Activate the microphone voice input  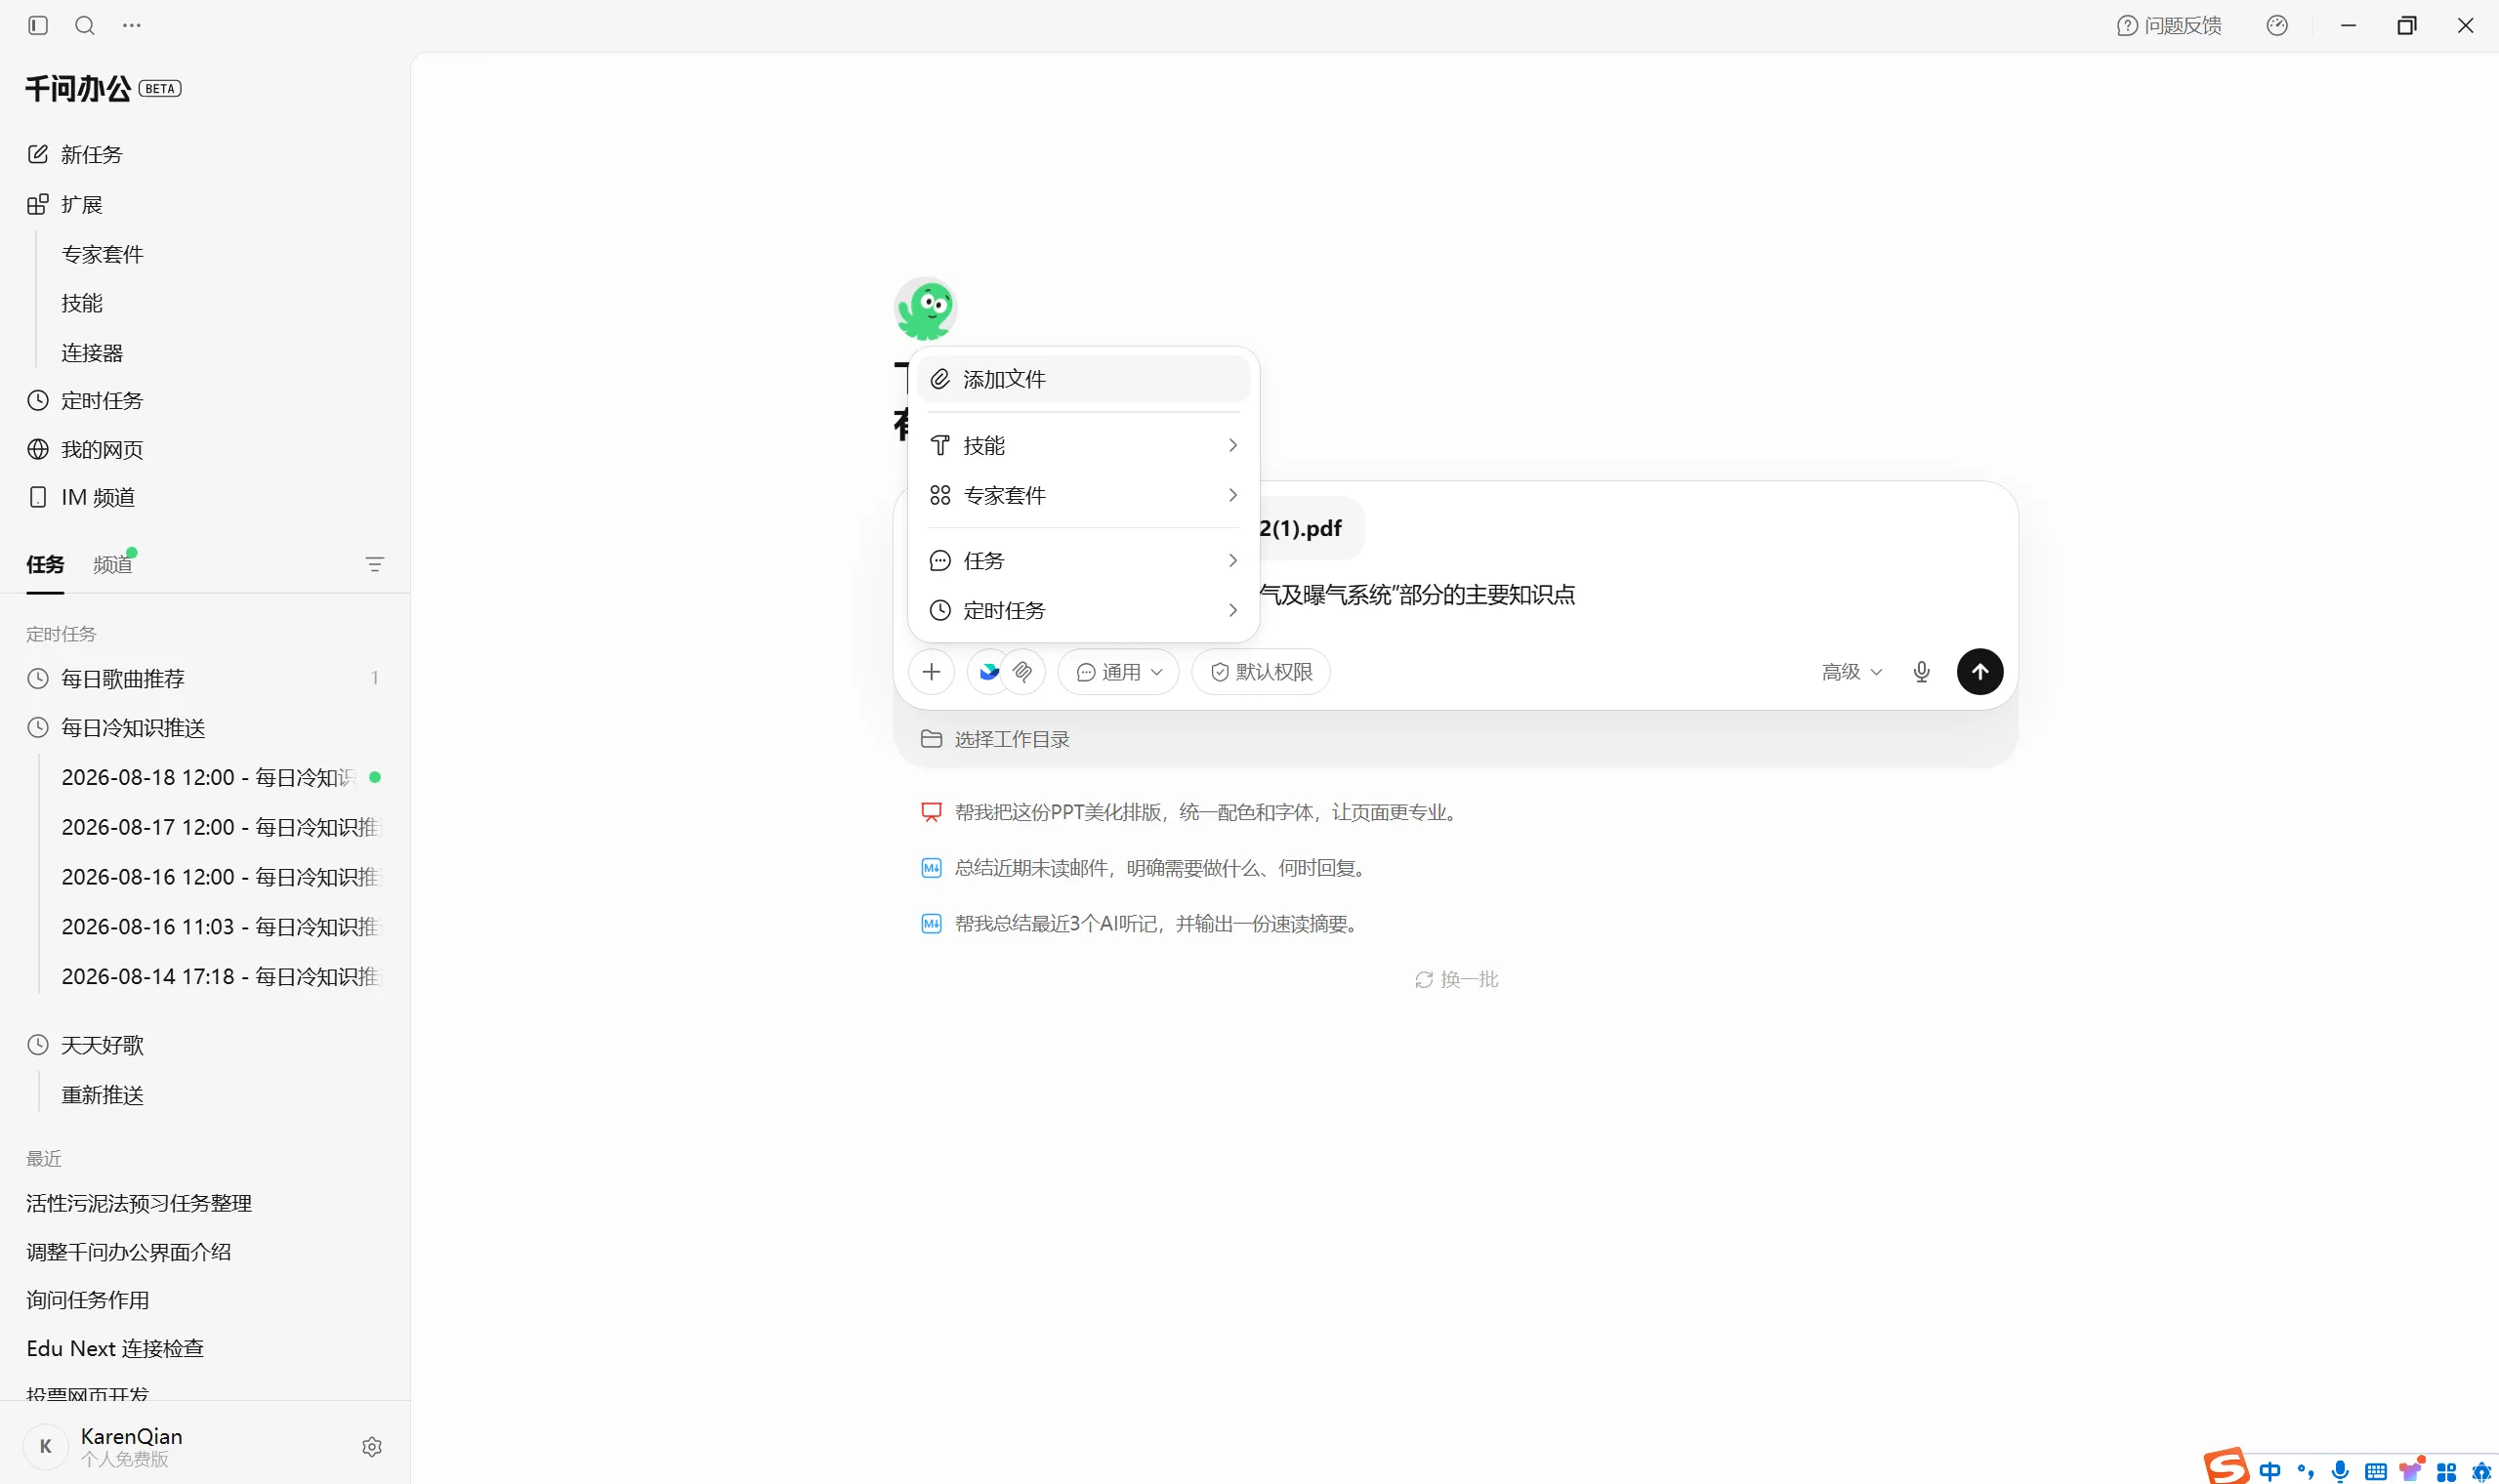(1921, 672)
